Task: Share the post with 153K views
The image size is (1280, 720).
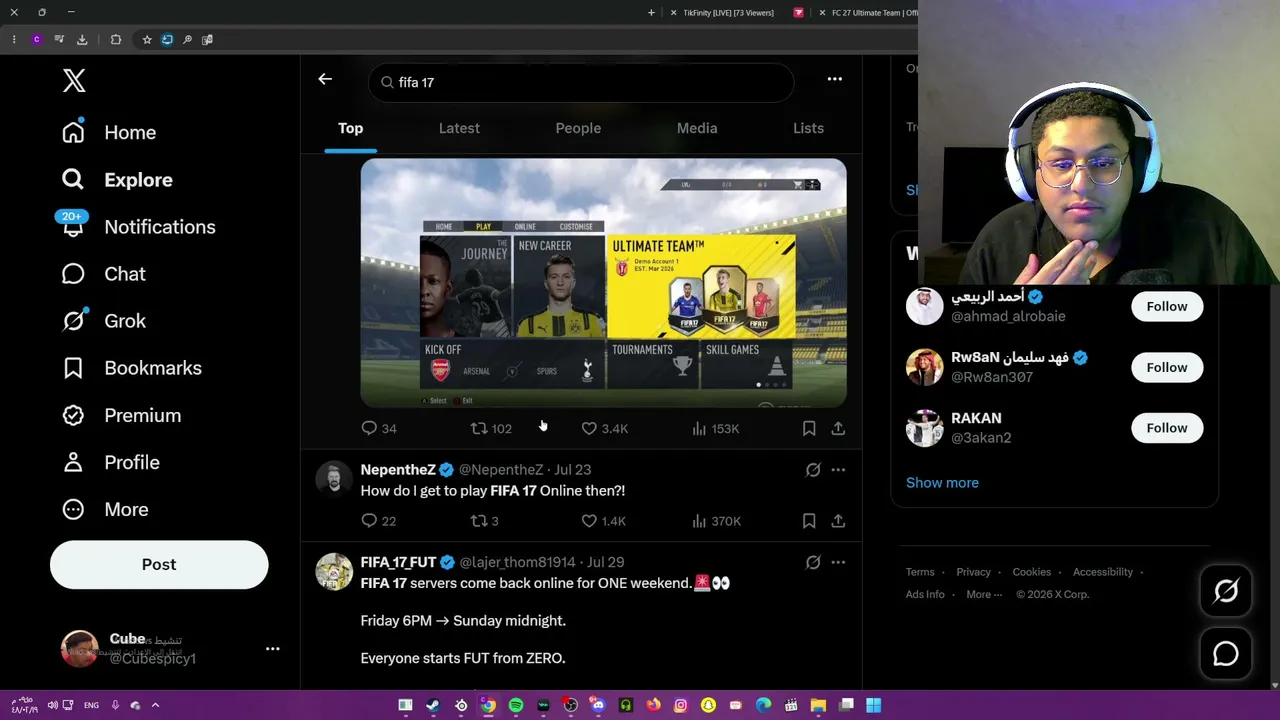Action: pos(838,428)
